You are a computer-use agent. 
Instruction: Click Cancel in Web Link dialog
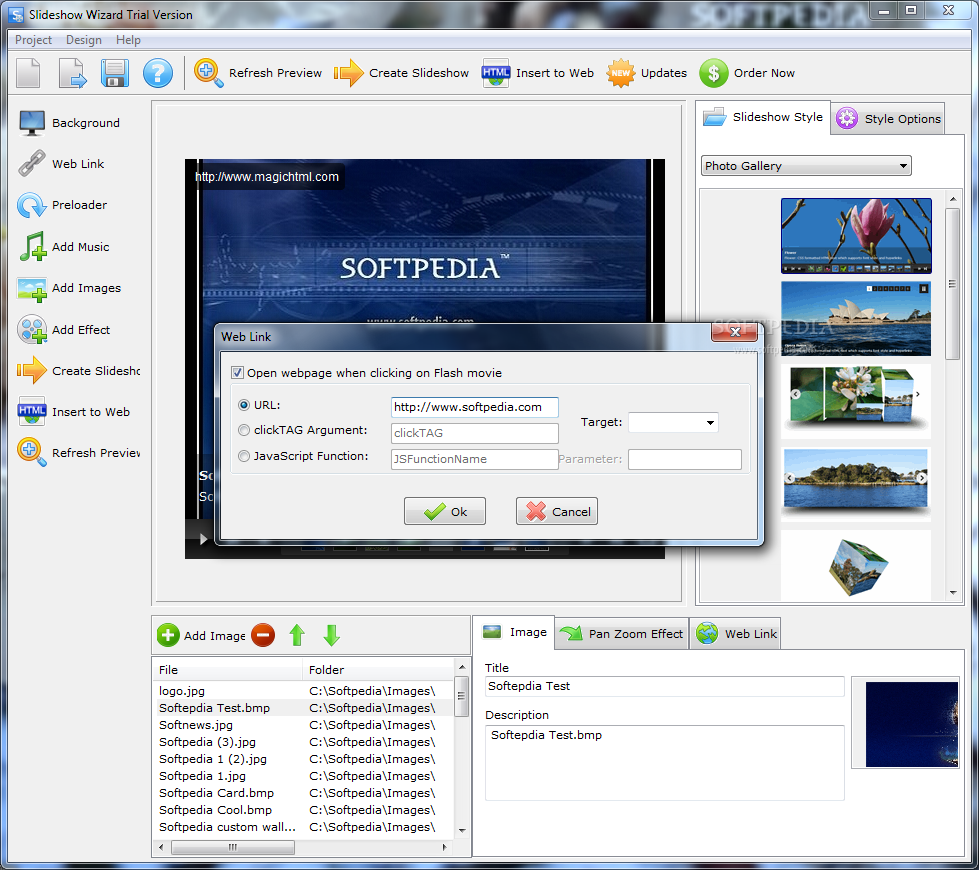pyautogui.click(x=557, y=512)
